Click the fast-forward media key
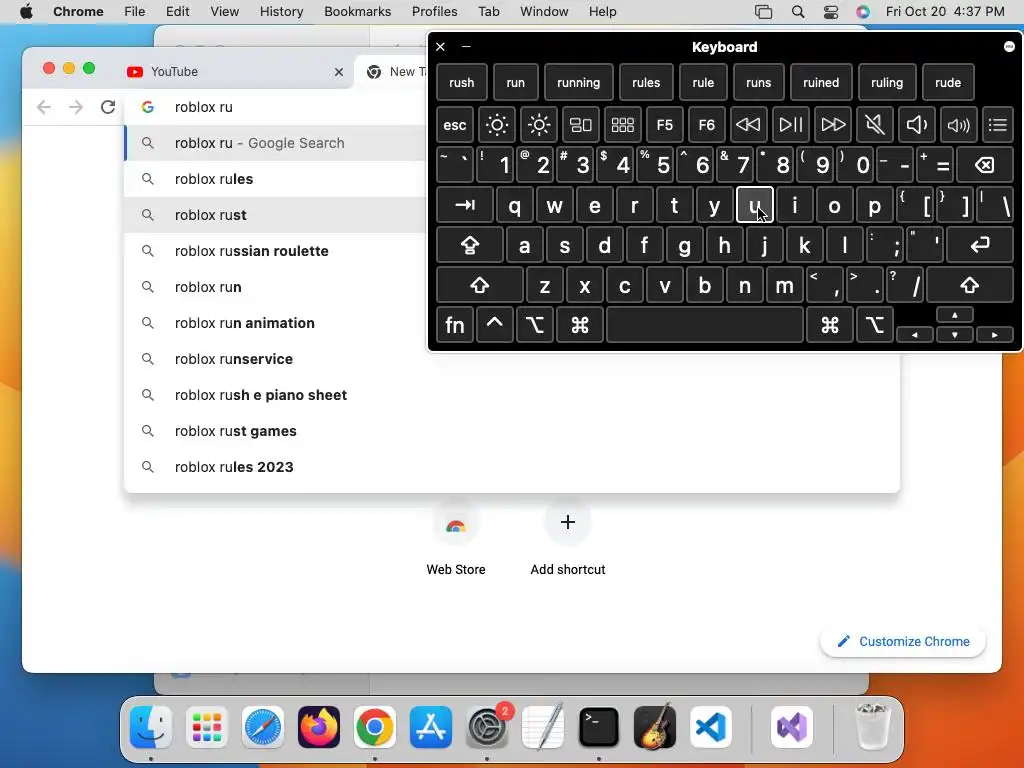 [833, 125]
